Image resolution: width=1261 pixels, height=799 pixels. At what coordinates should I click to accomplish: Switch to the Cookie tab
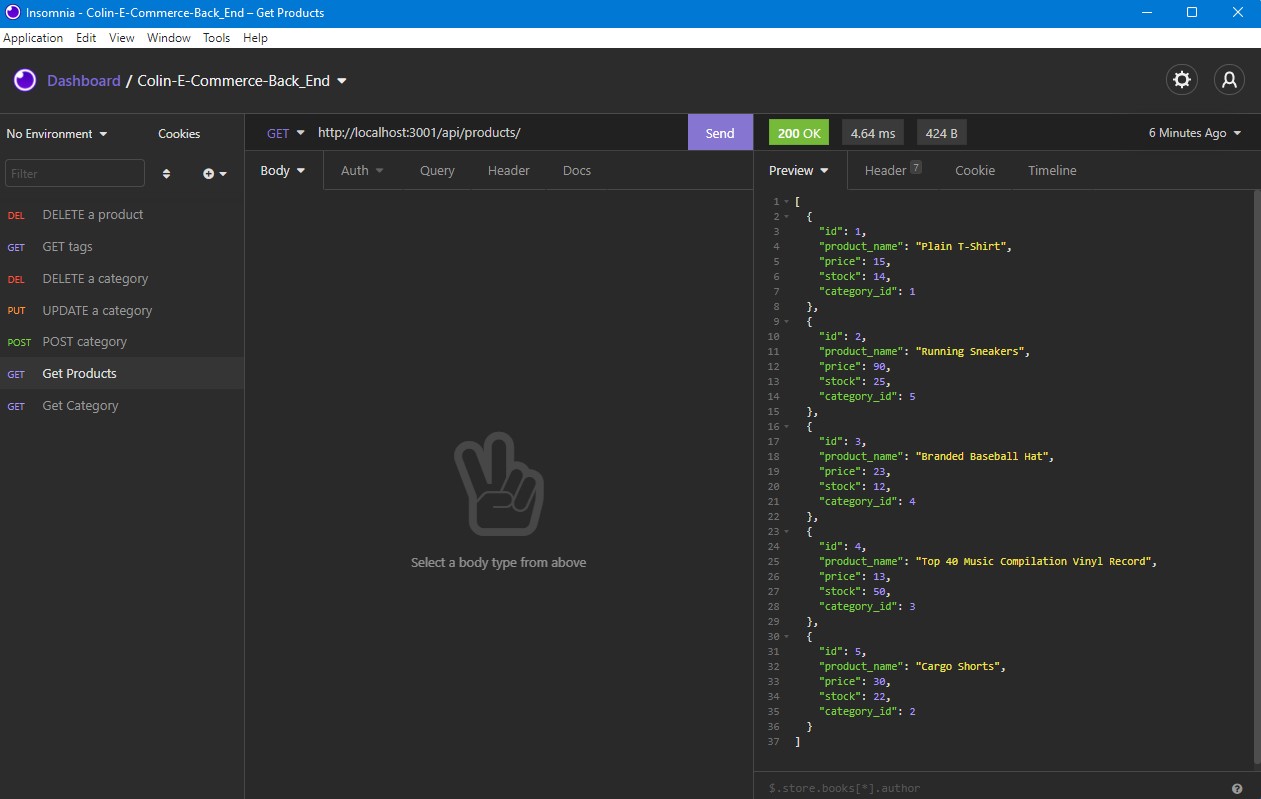click(x=975, y=170)
